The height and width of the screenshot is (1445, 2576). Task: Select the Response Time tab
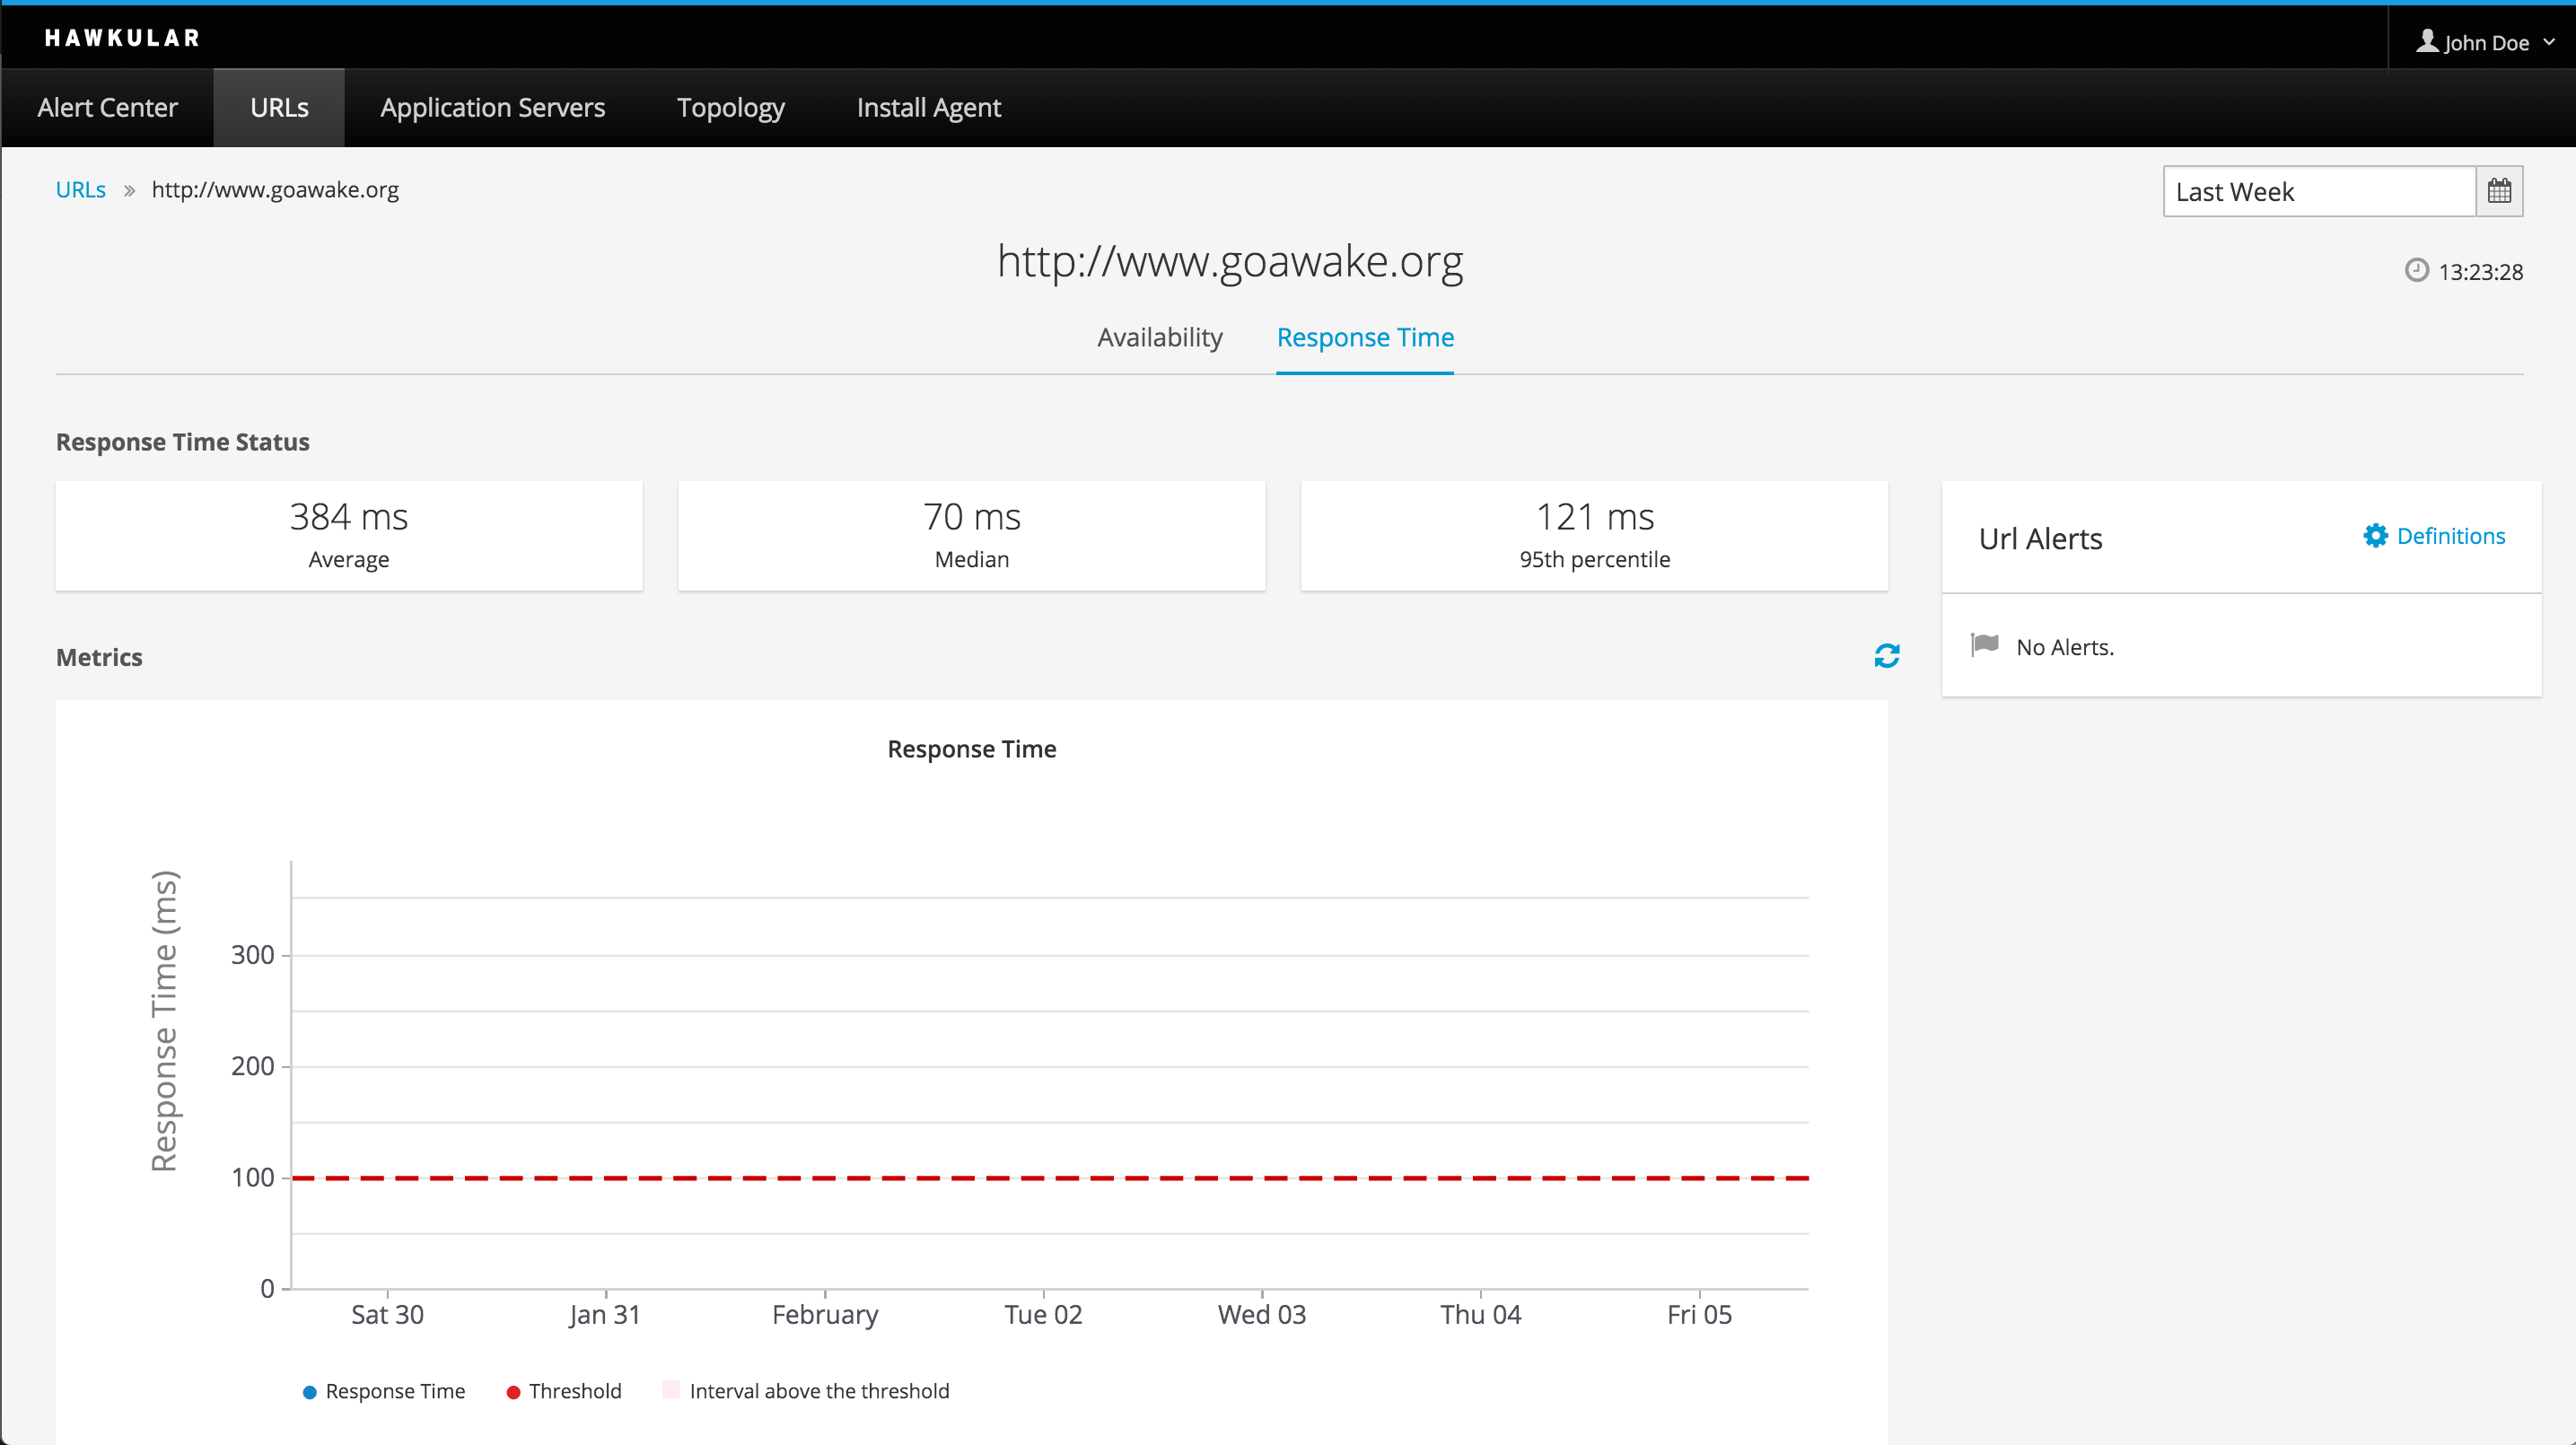(x=1364, y=337)
